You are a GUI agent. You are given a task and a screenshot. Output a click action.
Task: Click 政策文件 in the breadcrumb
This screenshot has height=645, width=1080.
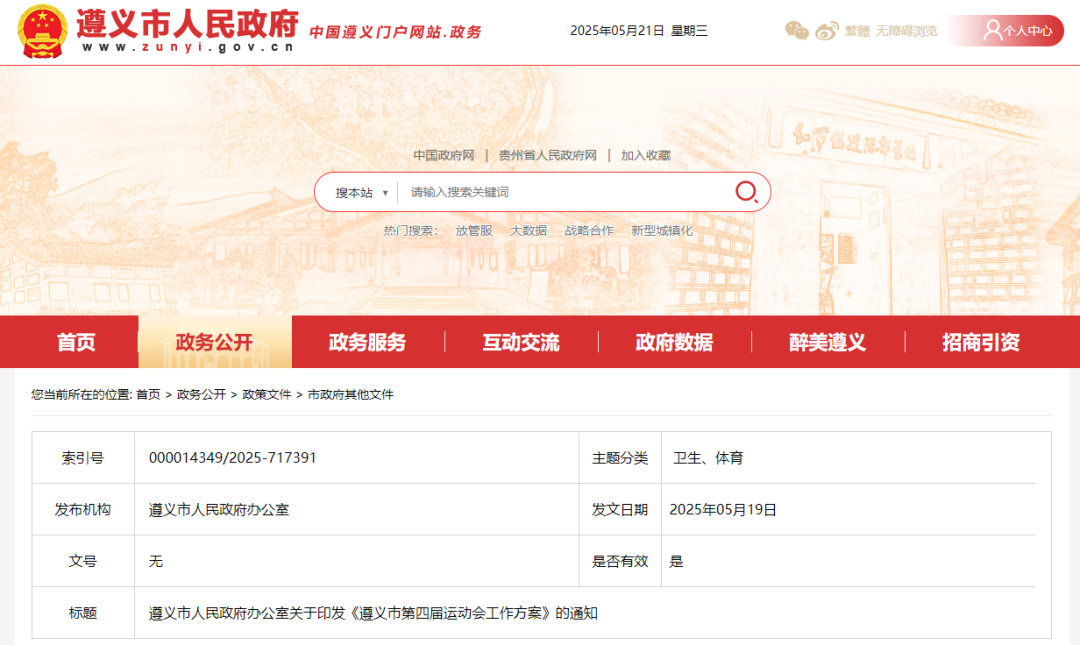click(266, 395)
